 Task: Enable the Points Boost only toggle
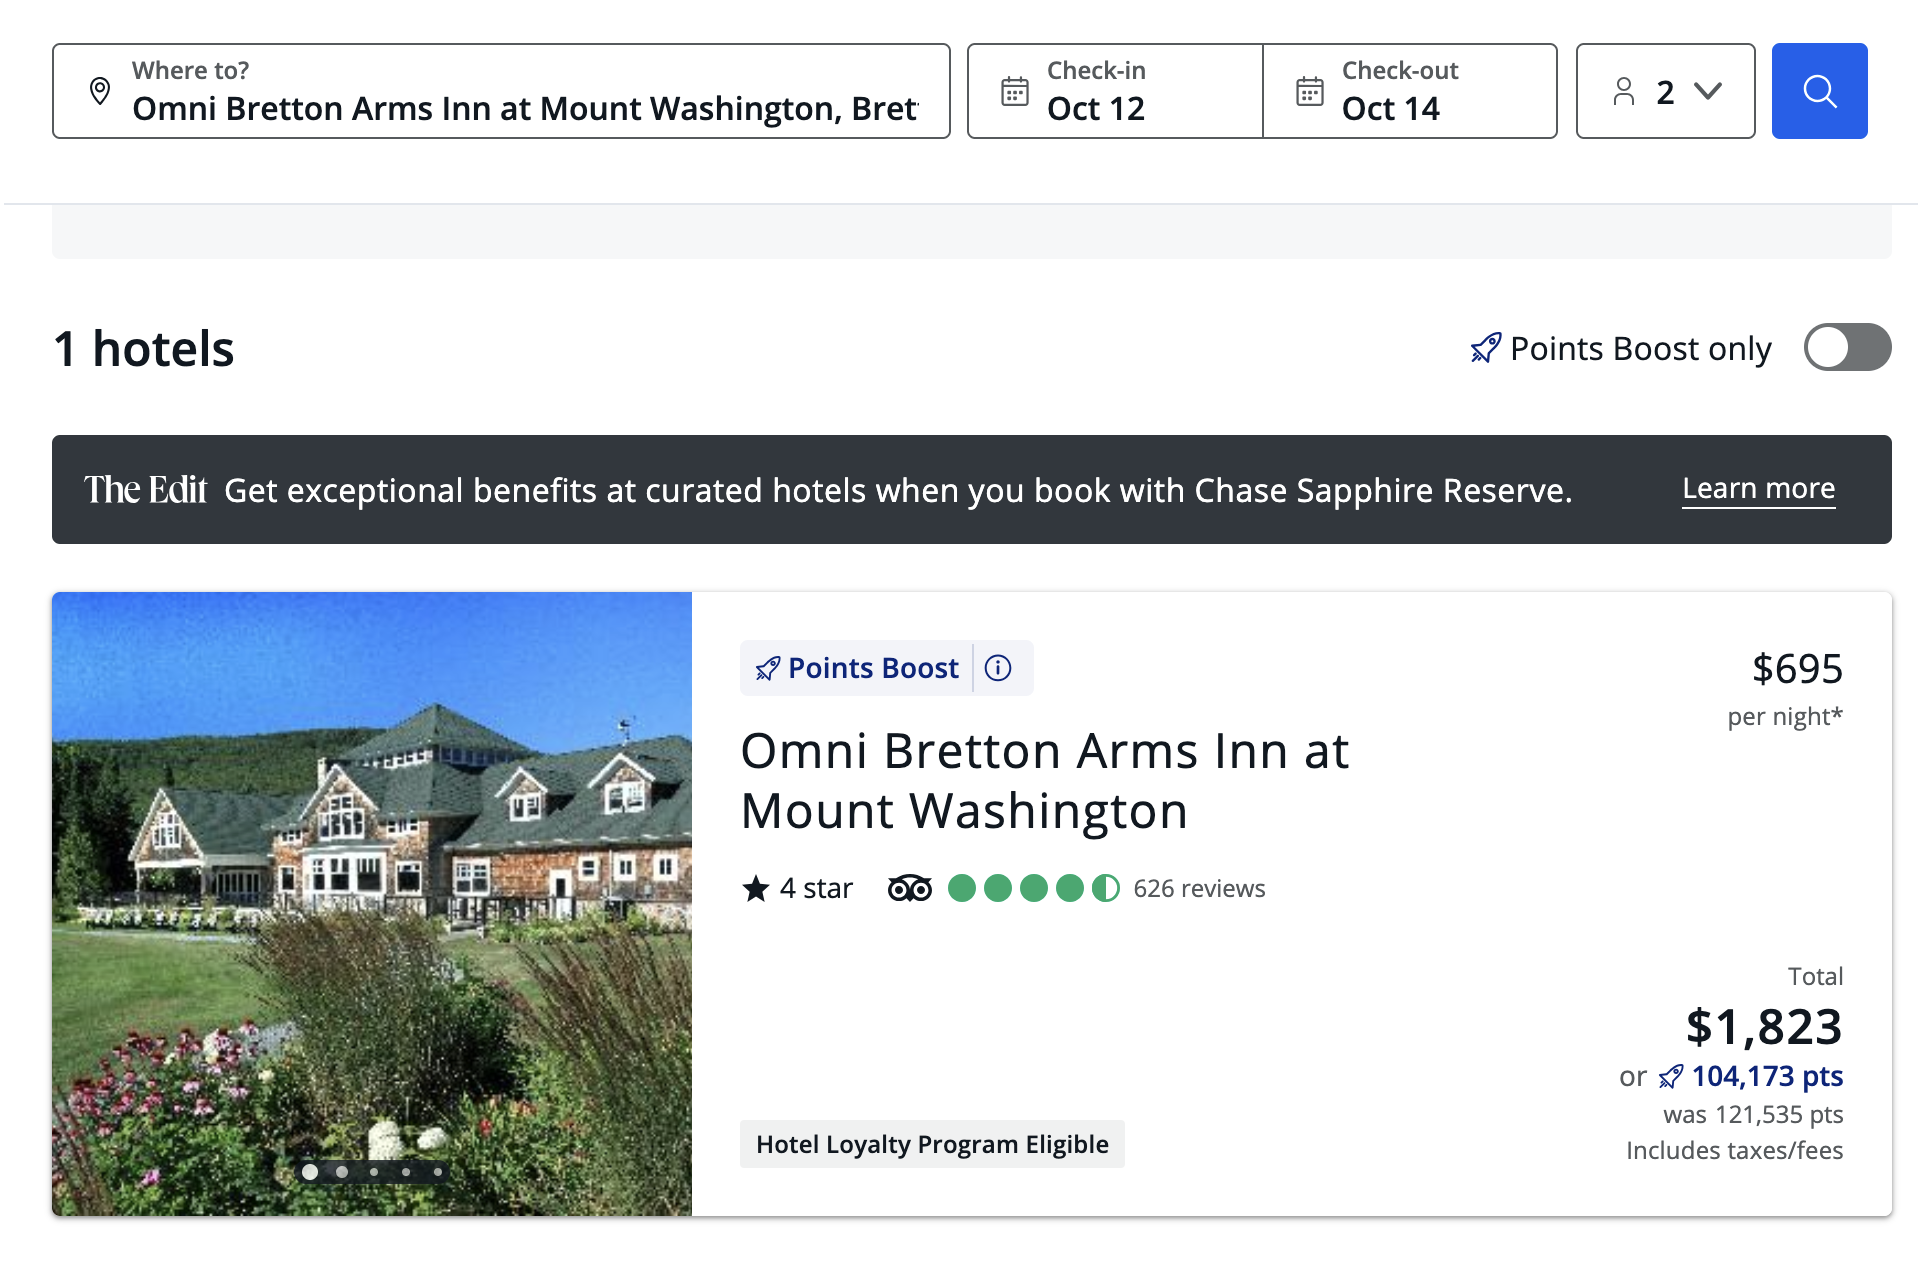(1846, 348)
